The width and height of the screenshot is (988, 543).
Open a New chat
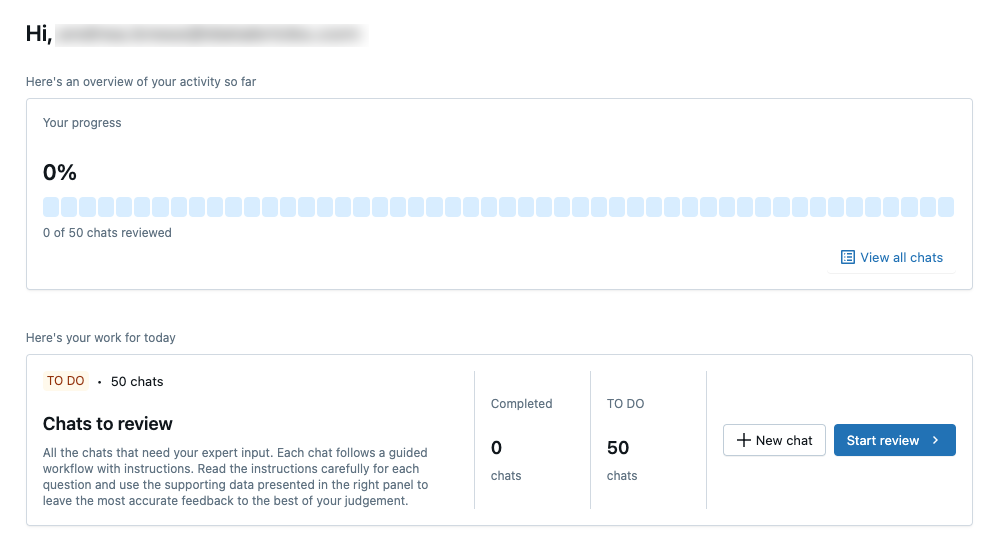point(774,440)
